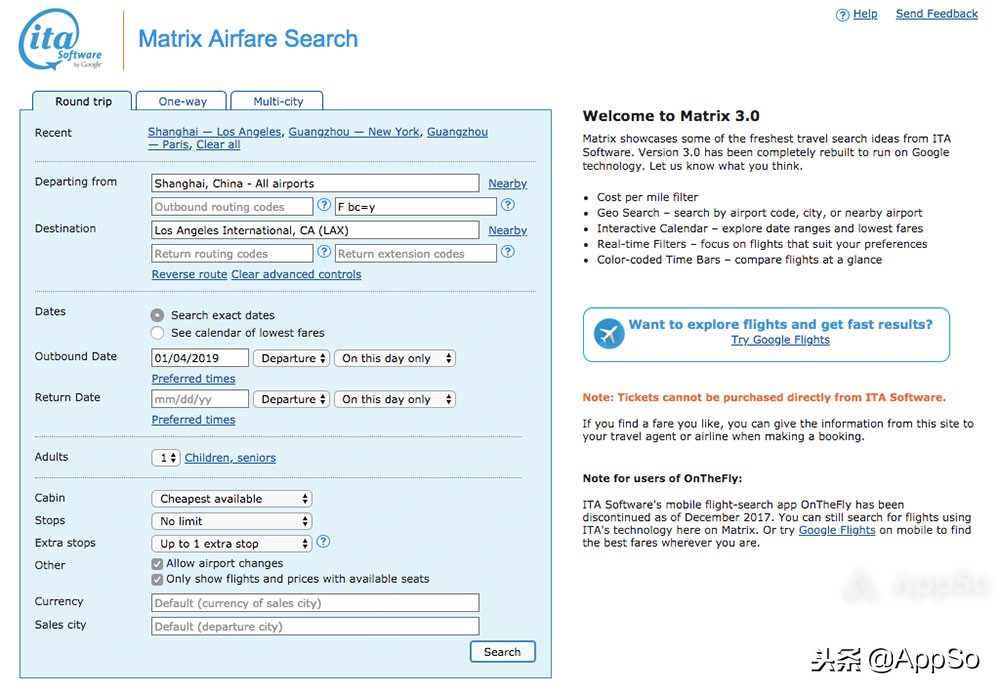Toggle Allow airport changes checkbox
This screenshot has width=1000, height=693.
(157, 564)
